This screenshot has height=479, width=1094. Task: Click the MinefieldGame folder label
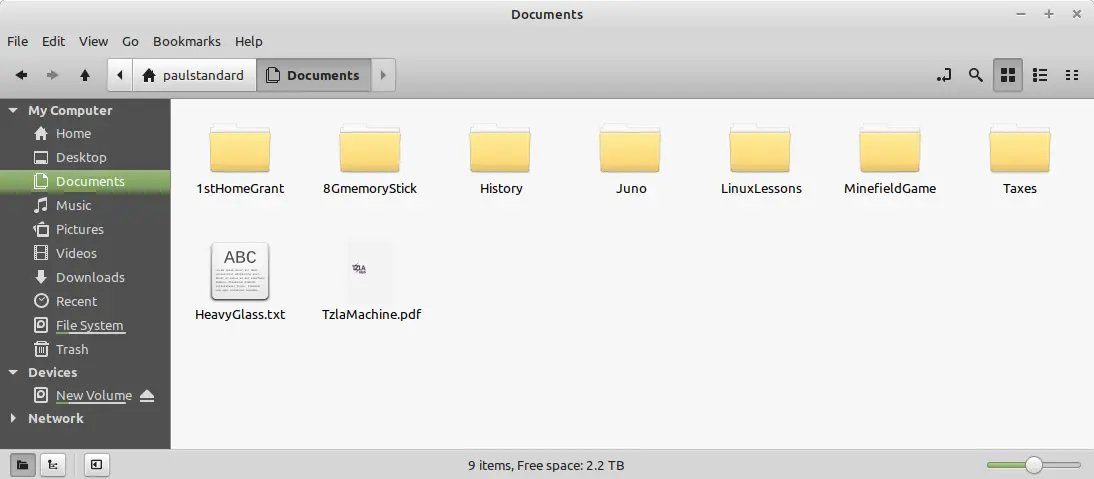[x=890, y=189]
